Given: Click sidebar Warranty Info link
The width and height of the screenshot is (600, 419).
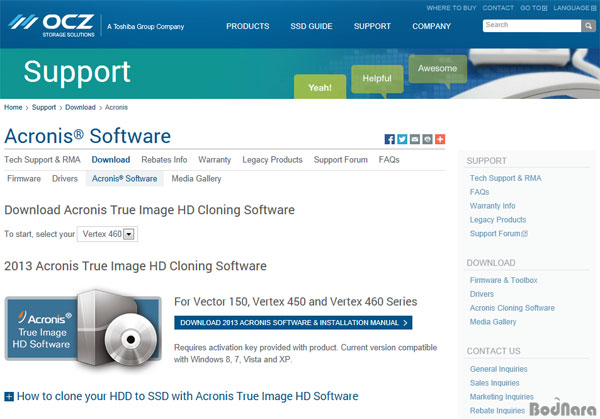Looking at the screenshot, I should pyautogui.click(x=492, y=206).
